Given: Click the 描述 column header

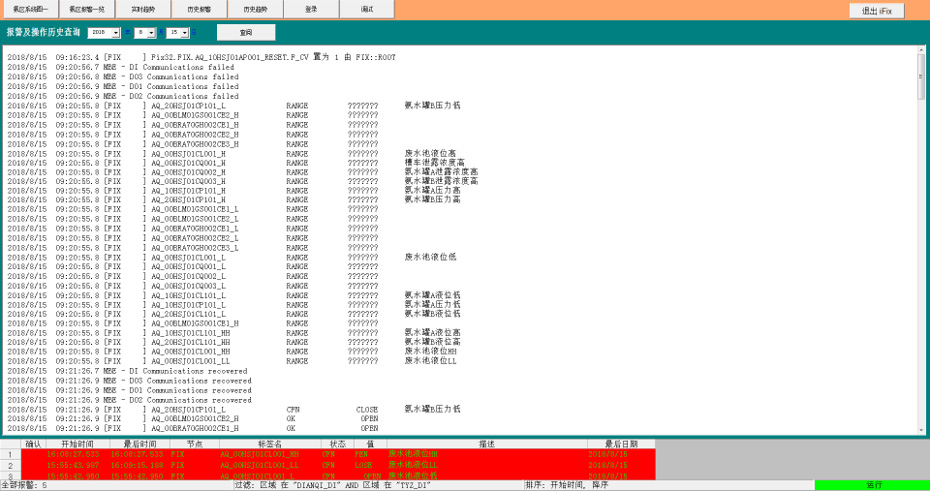Looking at the screenshot, I should [486, 443].
